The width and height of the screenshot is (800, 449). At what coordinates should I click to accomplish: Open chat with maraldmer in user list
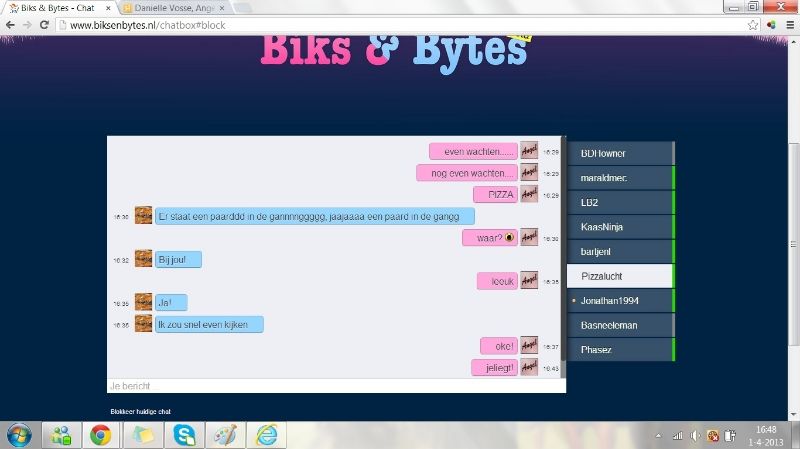pyautogui.click(x=620, y=178)
